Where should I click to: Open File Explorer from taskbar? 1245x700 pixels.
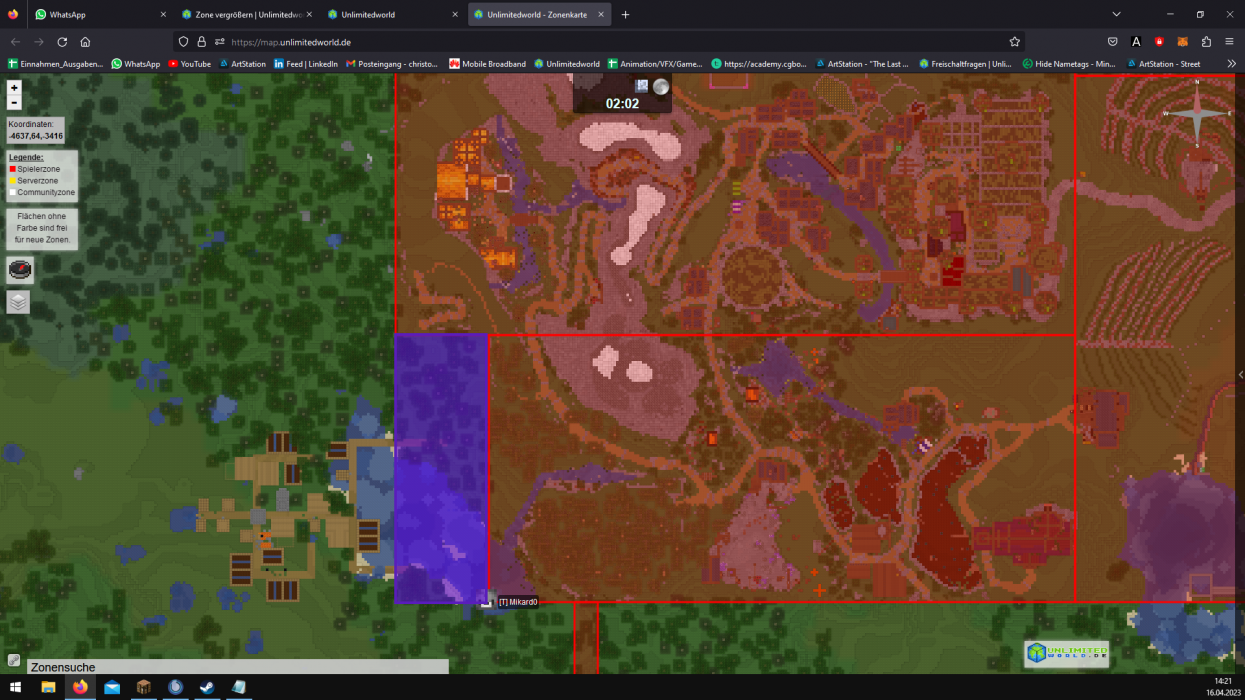[x=48, y=687]
